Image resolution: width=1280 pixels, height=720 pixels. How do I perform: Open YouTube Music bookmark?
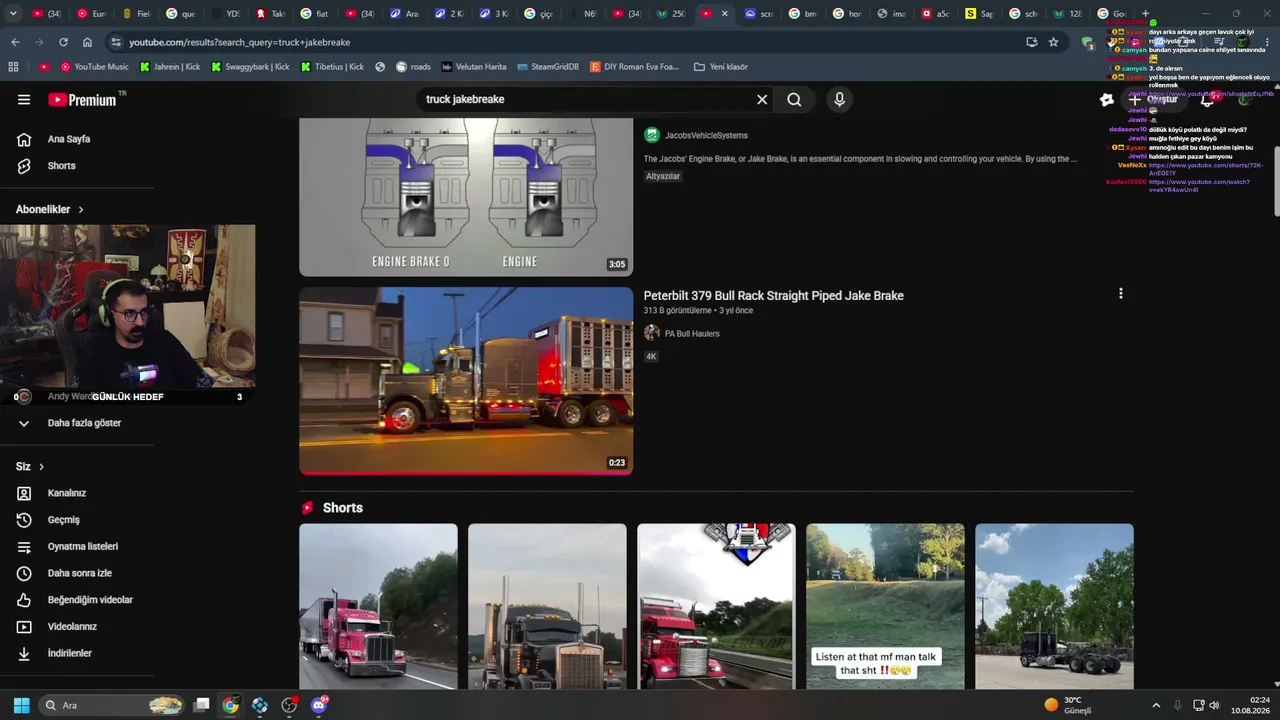95,67
